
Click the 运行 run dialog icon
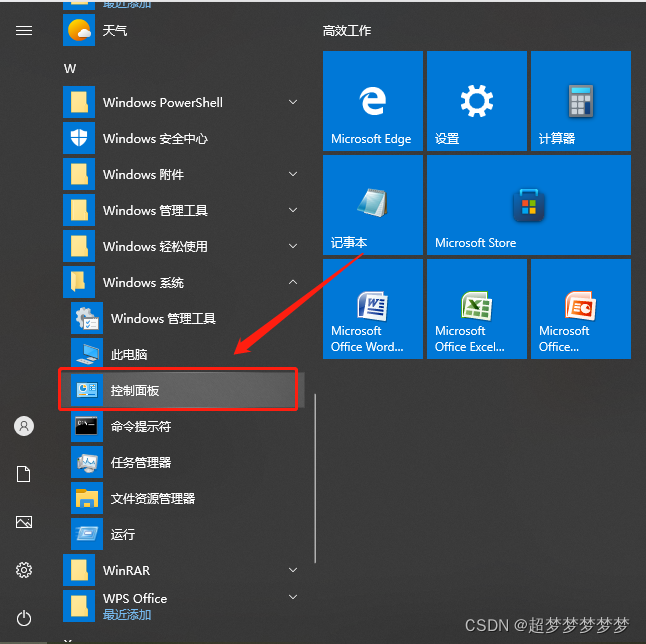pos(87,534)
